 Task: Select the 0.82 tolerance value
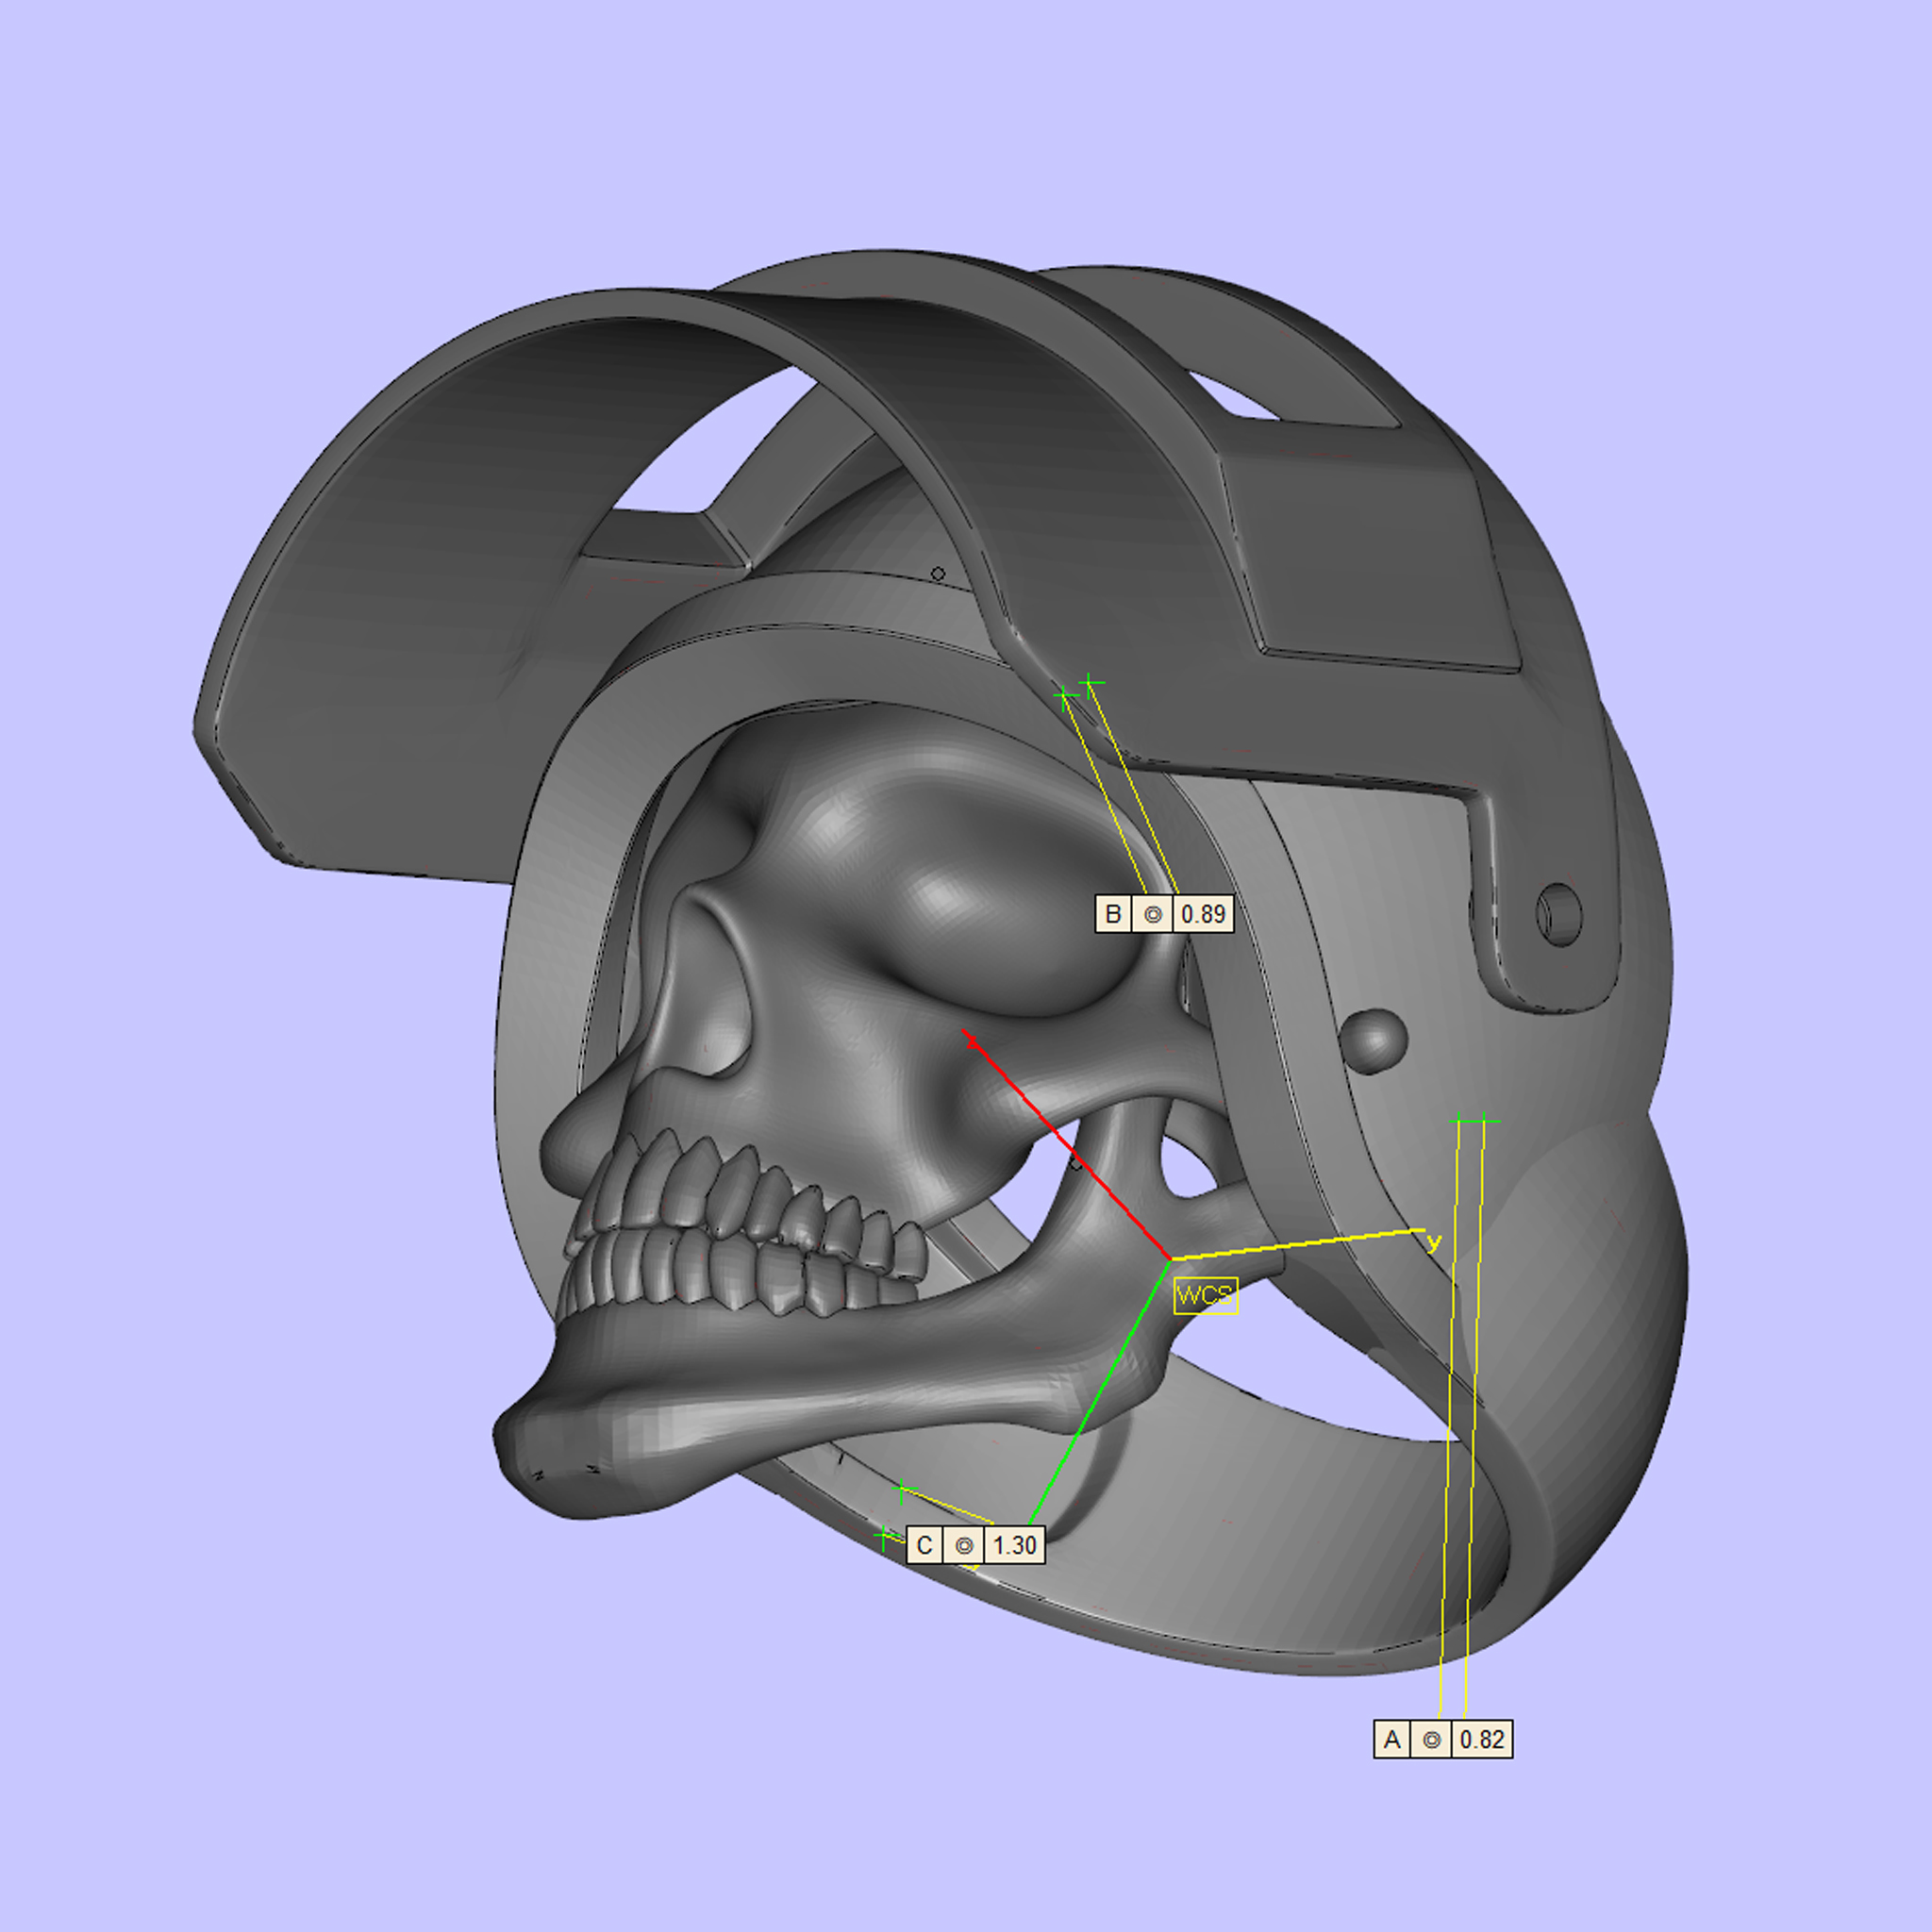coord(1482,1740)
